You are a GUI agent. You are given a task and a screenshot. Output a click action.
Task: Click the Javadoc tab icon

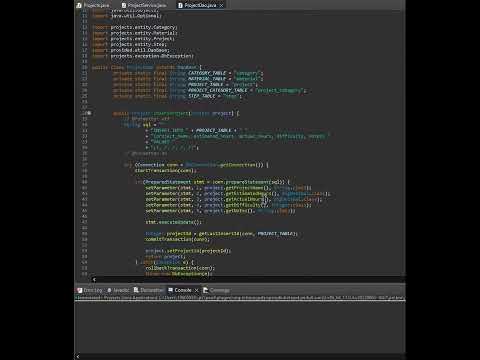coord(109,290)
